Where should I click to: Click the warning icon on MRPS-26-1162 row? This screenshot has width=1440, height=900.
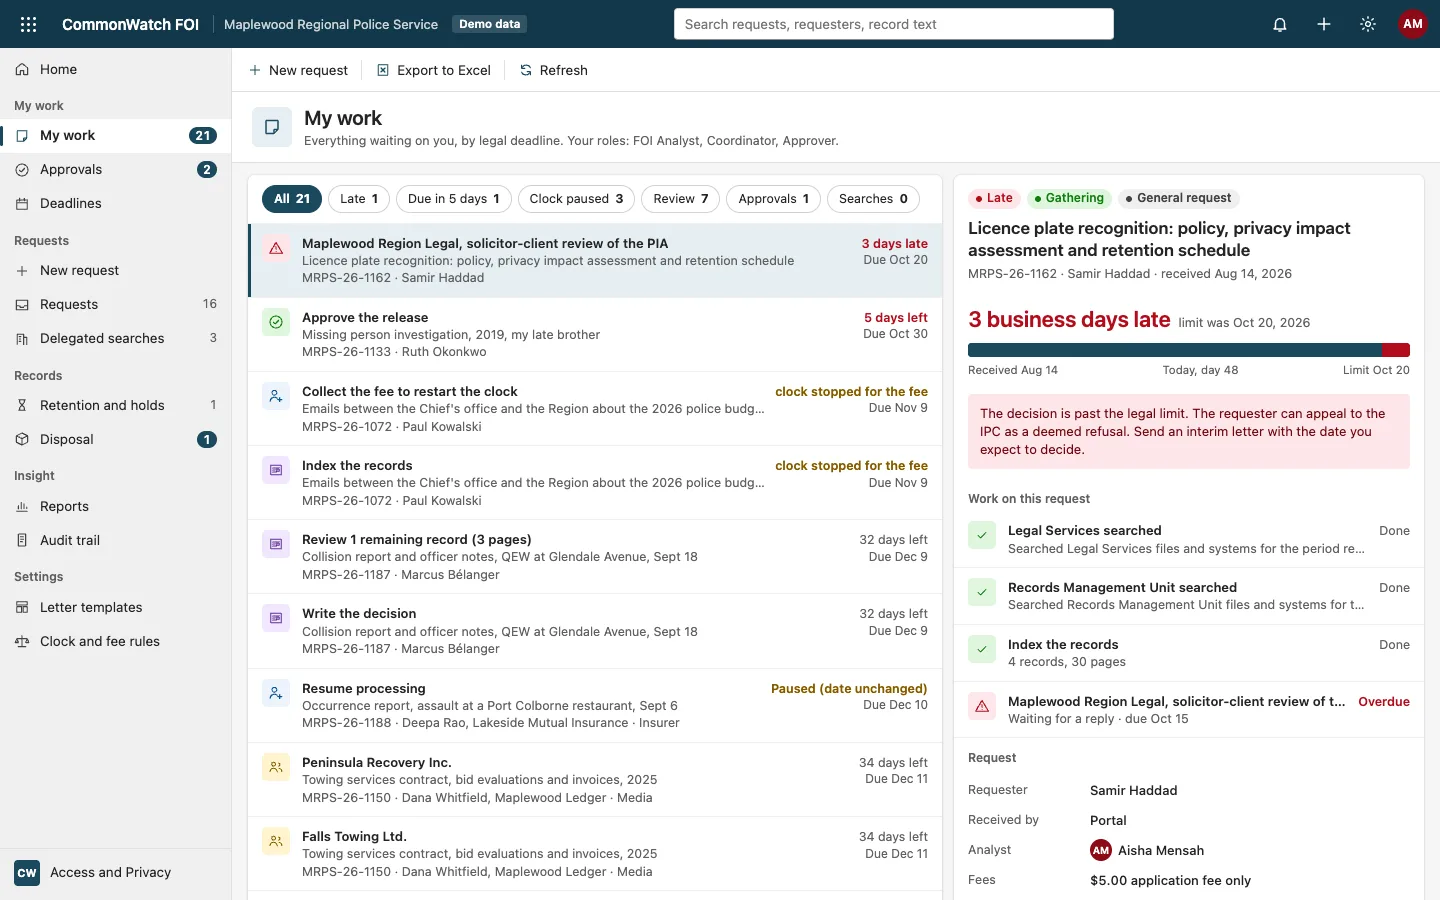pos(276,248)
